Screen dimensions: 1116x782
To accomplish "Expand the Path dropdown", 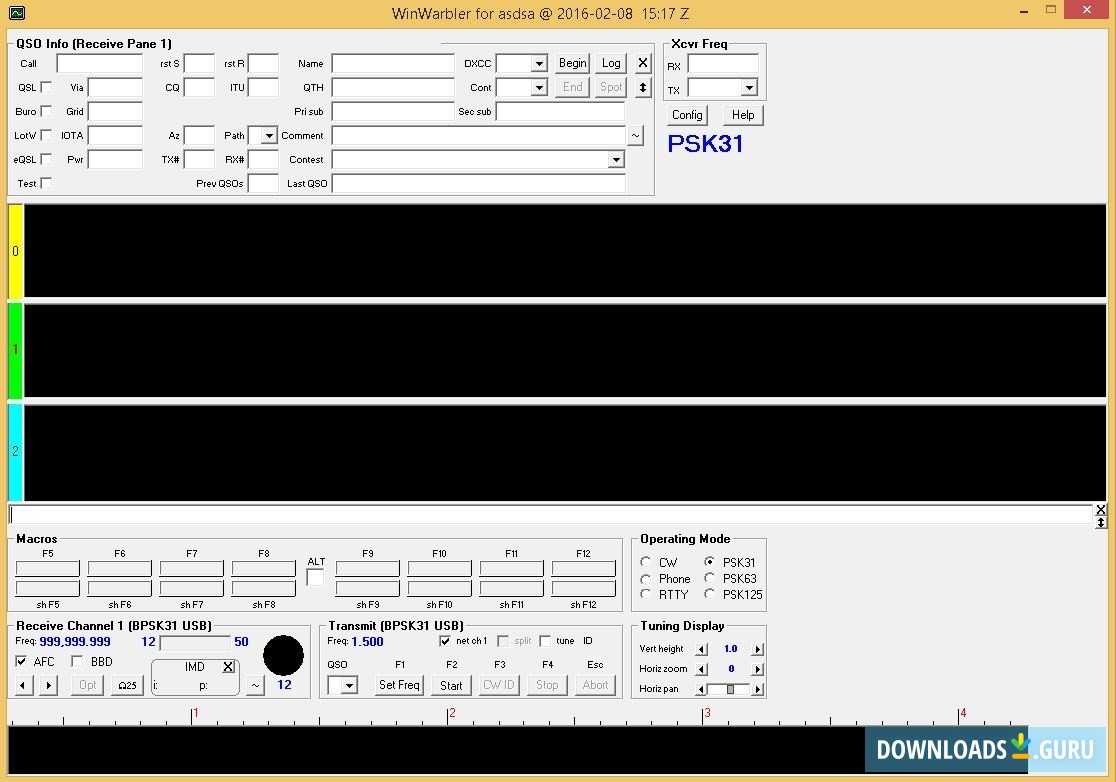I will point(268,135).
